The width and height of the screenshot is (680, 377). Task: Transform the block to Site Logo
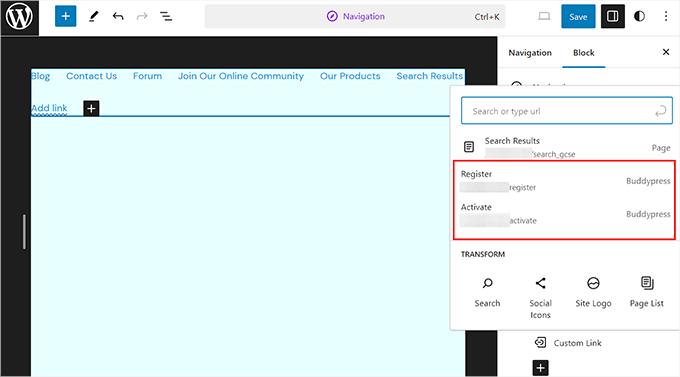point(593,292)
